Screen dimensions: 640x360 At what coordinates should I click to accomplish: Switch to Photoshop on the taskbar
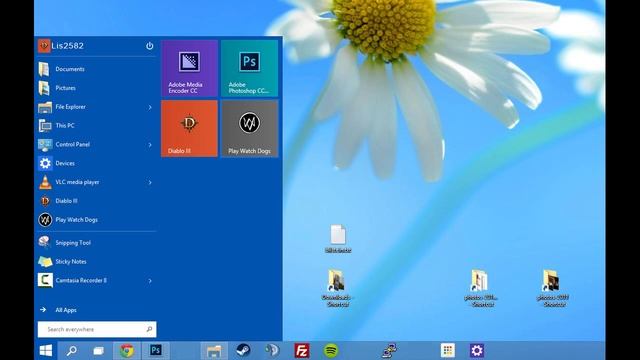coord(156,351)
